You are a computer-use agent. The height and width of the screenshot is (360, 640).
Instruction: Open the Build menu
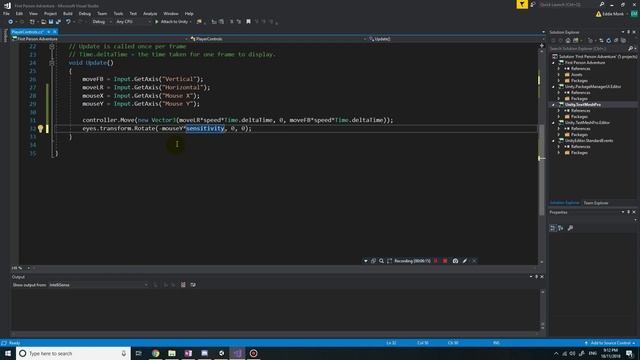pyautogui.click(x=68, y=13)
